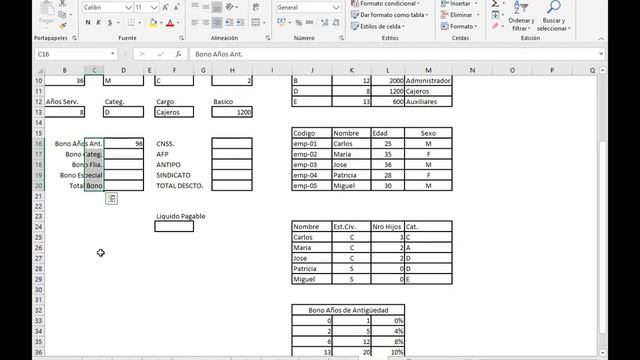The height and width of the screenshot is (360, 640).
Task: Open Buscar y seleccionar menu
Action: tap(553, 16)
